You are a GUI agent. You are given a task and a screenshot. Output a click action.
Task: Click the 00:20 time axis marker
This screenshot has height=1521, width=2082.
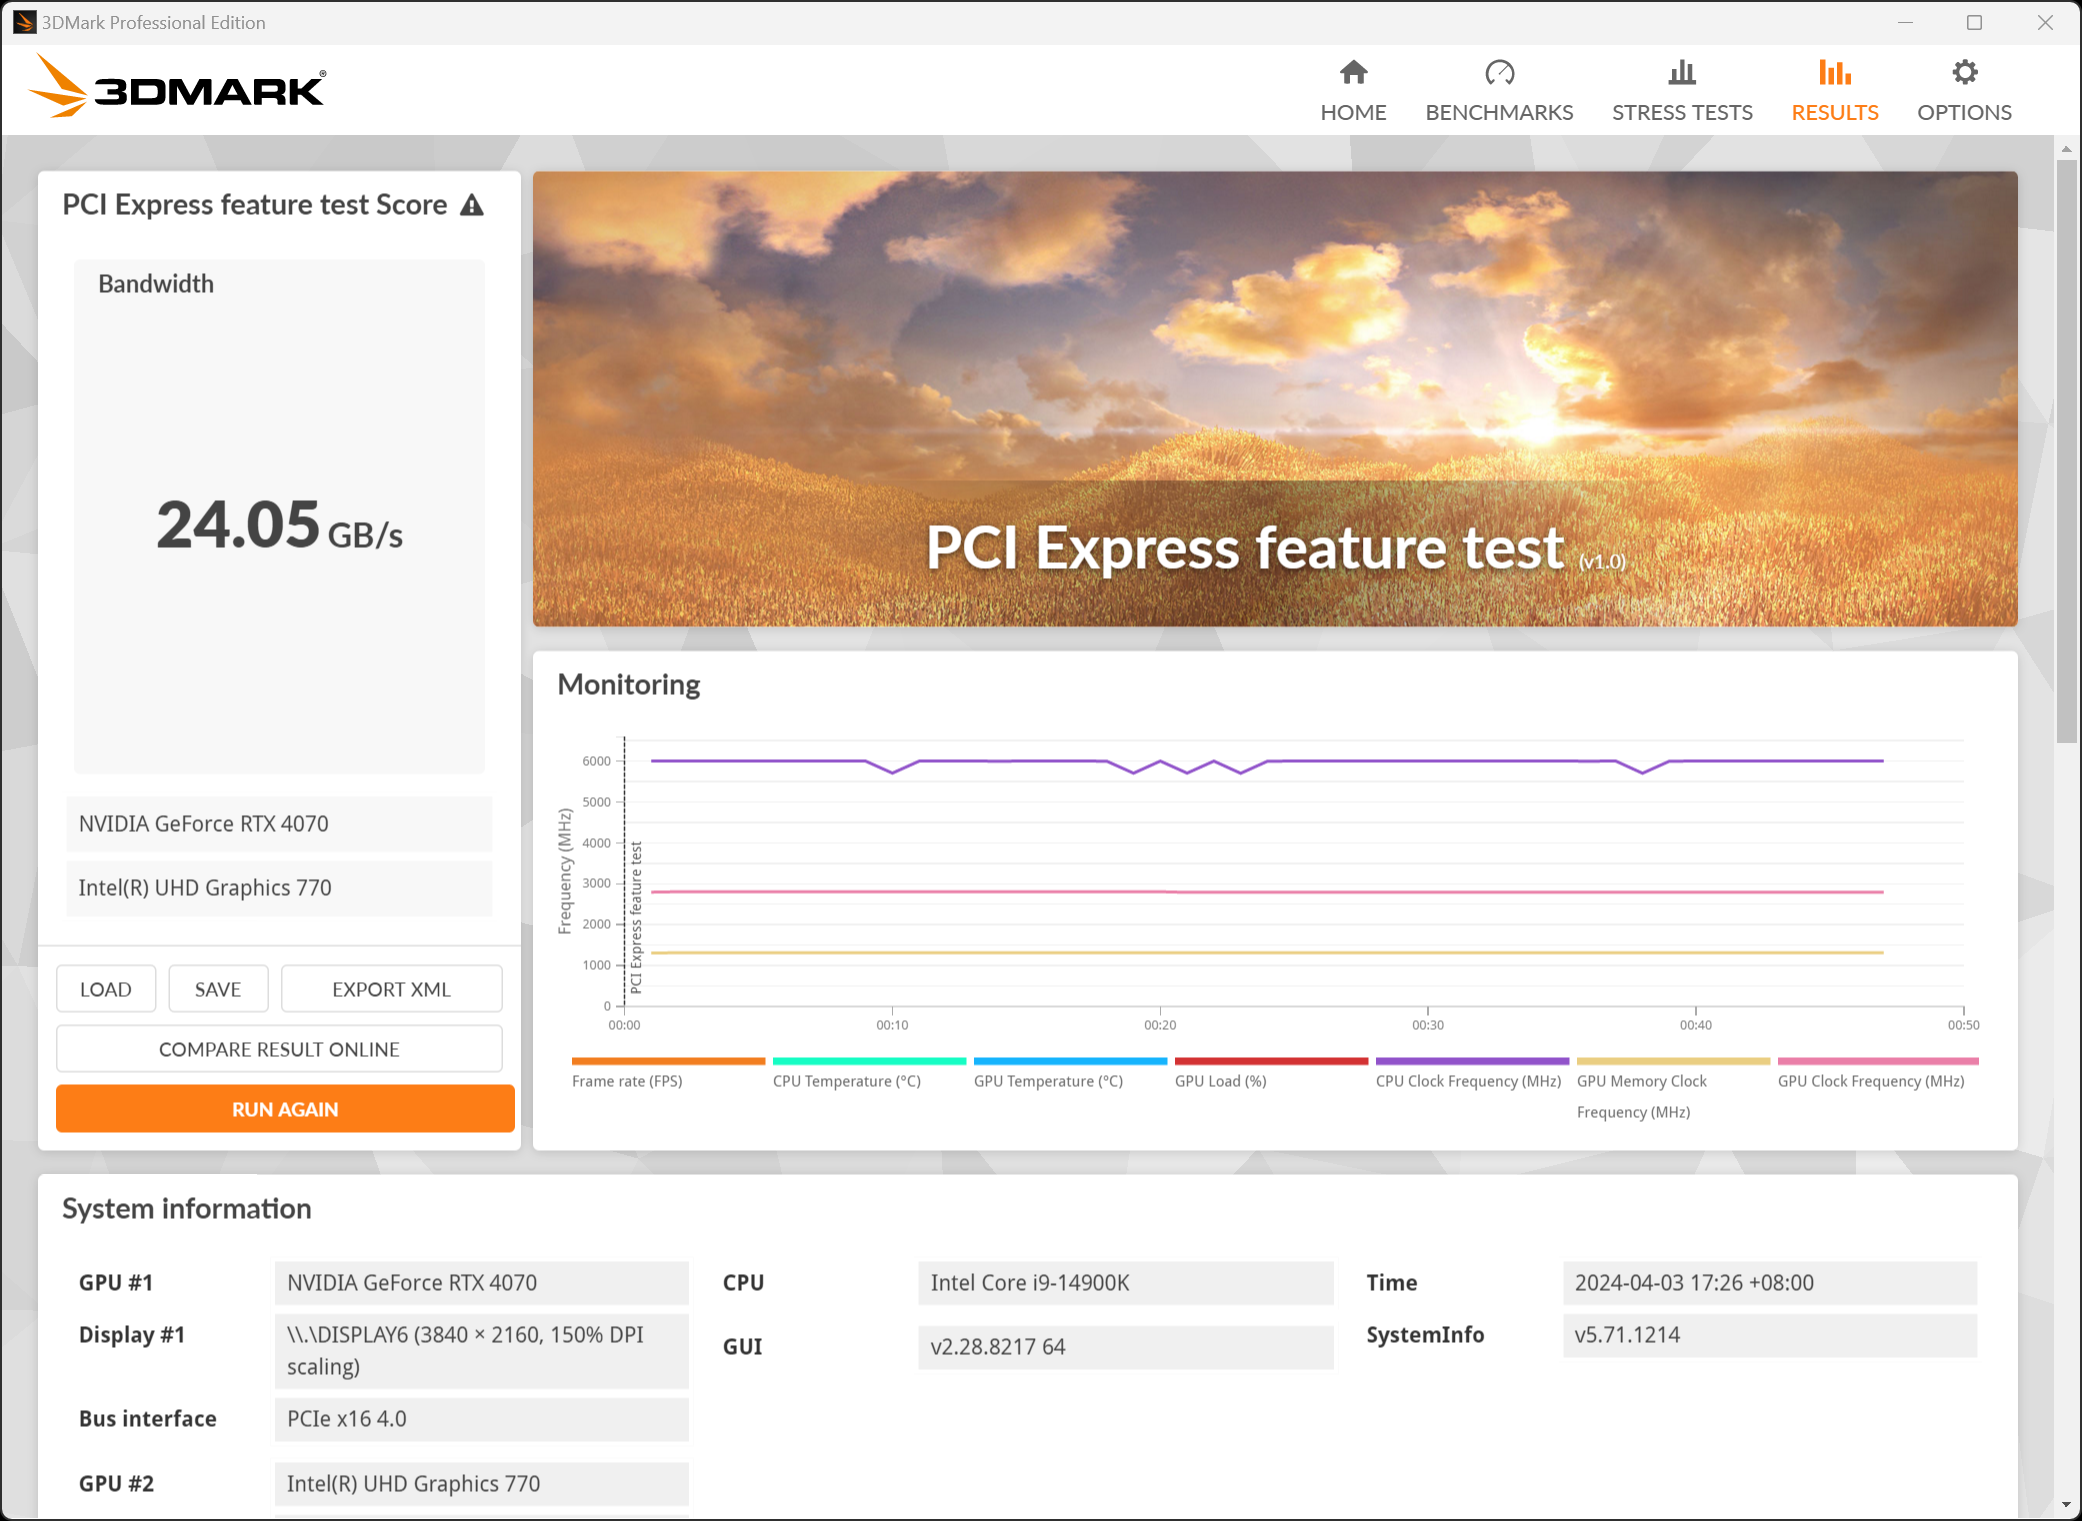point(1160,1025)
